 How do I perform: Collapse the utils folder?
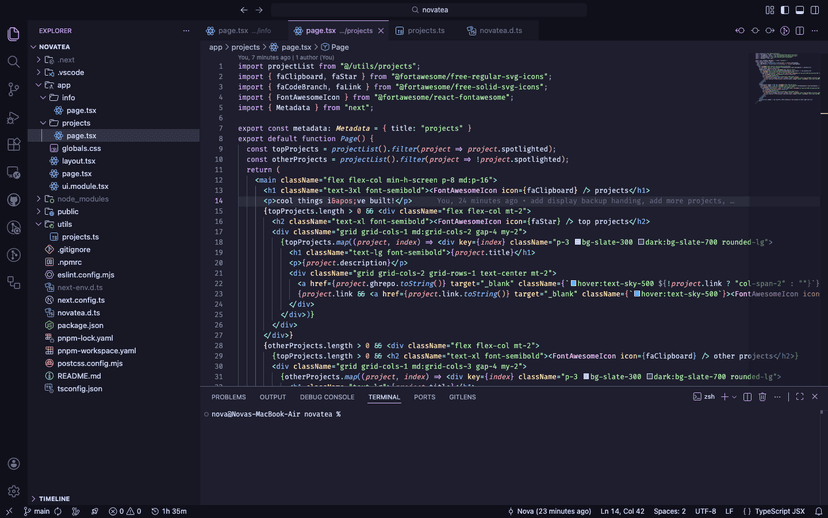[x=64, y=224]
